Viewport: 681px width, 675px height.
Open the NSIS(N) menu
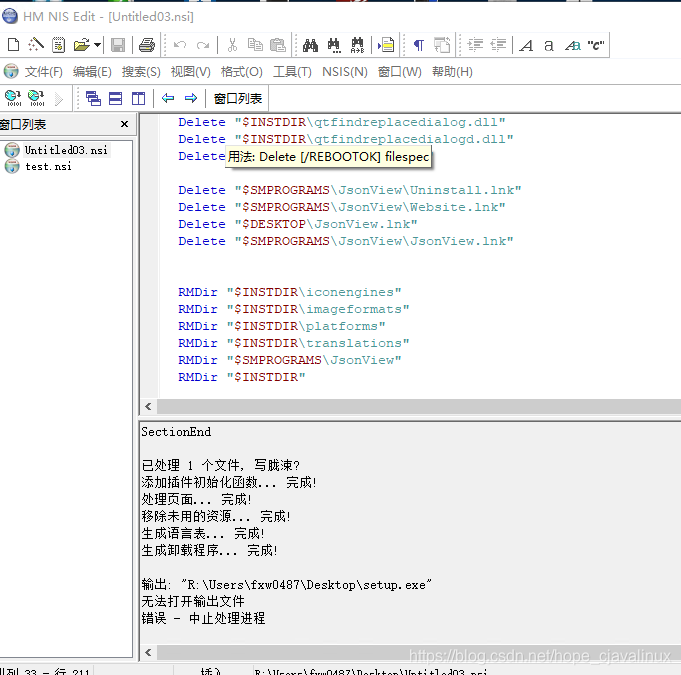pyautogui.click(x=345, y=72)
